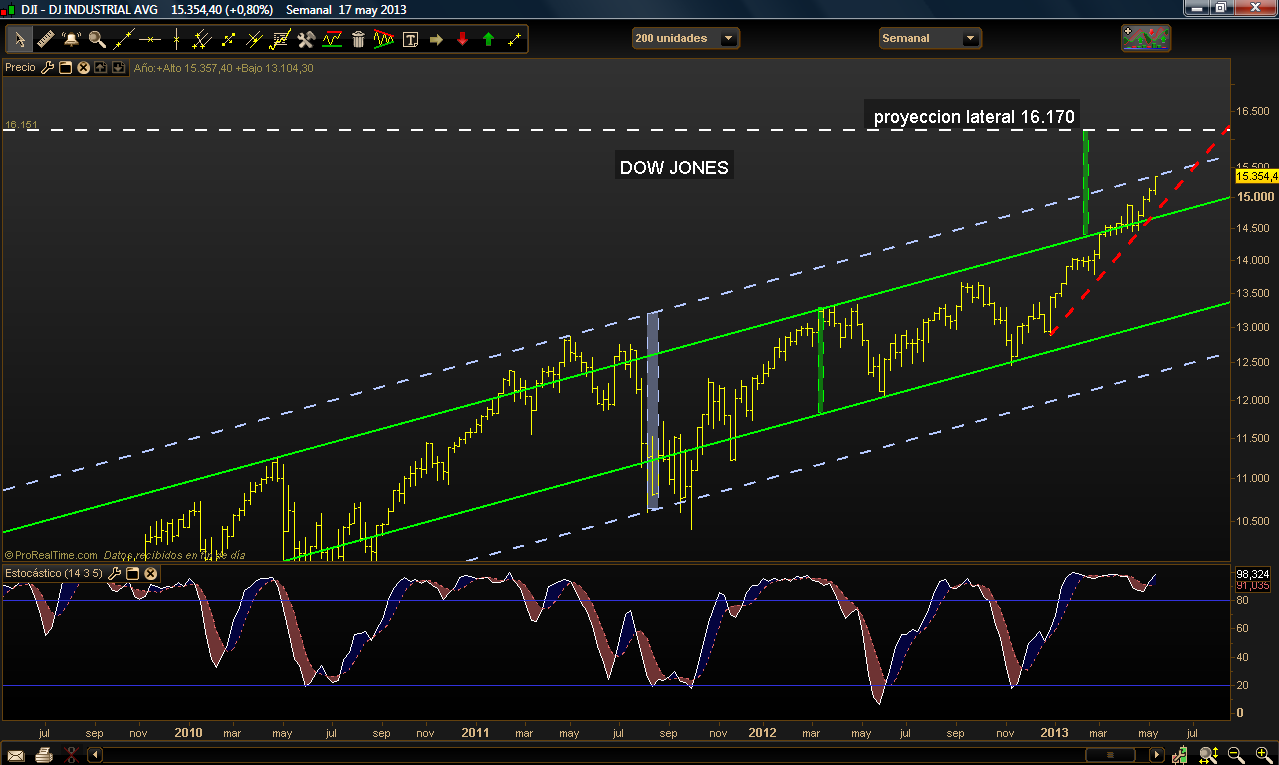Select the ruler measurement tool
The width and height of the screenshot is (1279, 765).
(45, 39)
